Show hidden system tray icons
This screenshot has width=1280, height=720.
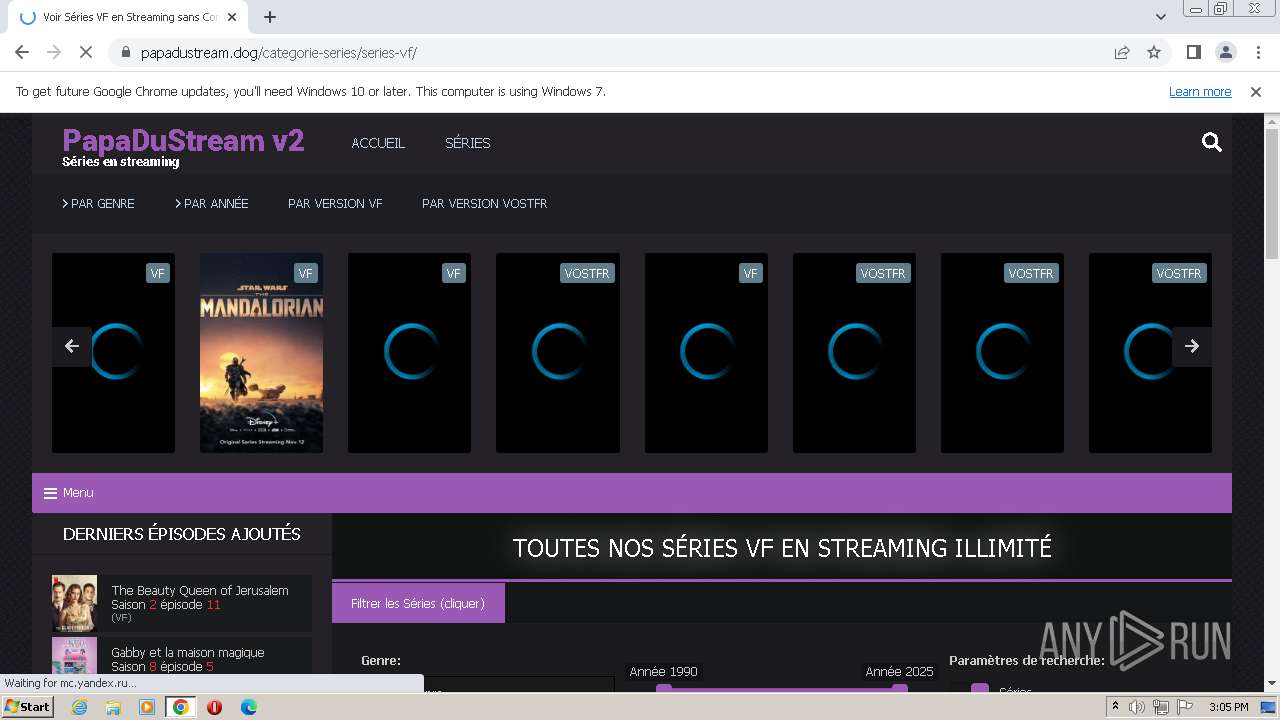point(1115,707)
